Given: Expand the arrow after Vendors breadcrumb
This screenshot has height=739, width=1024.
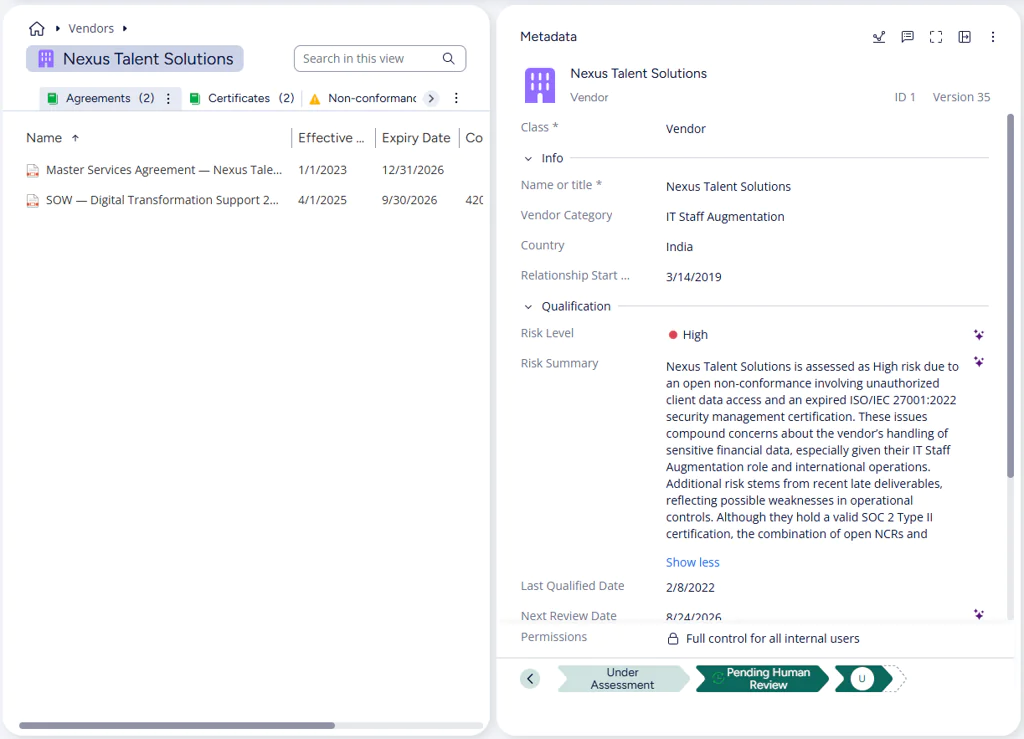Looking at the screenshot, I should click(x=125, y=29).
